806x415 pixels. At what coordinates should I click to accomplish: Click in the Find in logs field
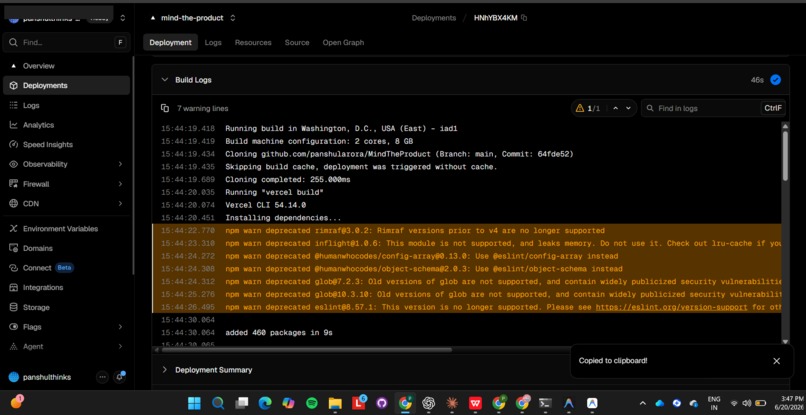click(713, 109)
